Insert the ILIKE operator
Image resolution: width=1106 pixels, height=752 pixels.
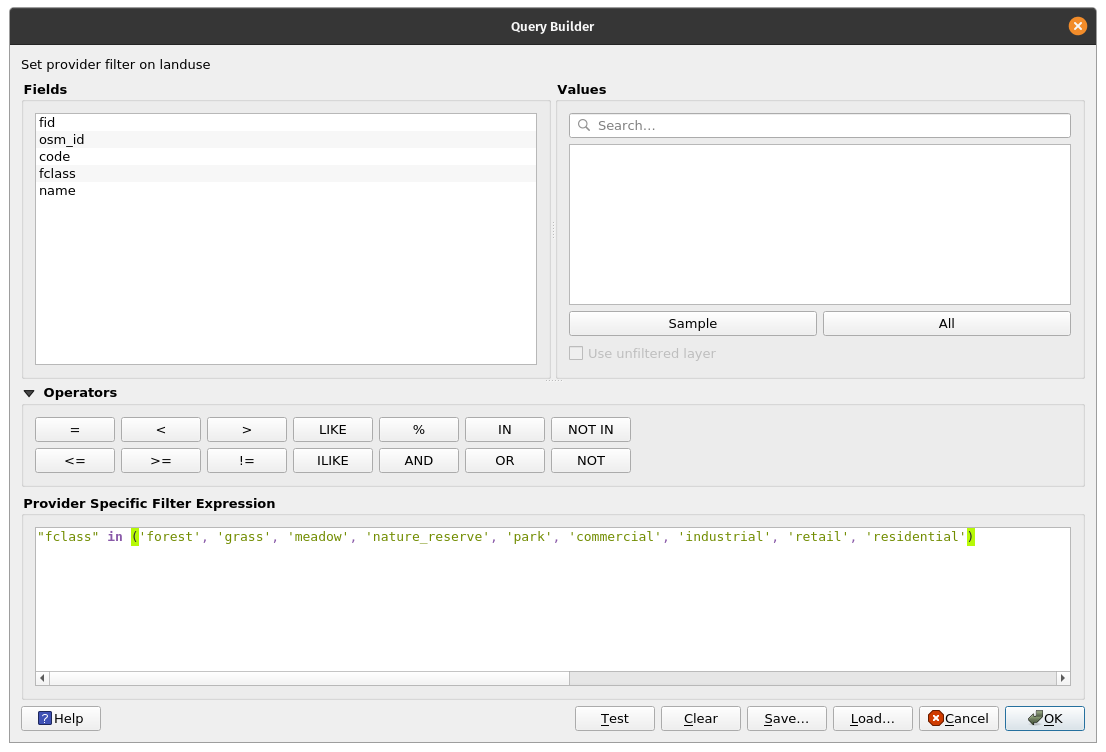(332, 460)
